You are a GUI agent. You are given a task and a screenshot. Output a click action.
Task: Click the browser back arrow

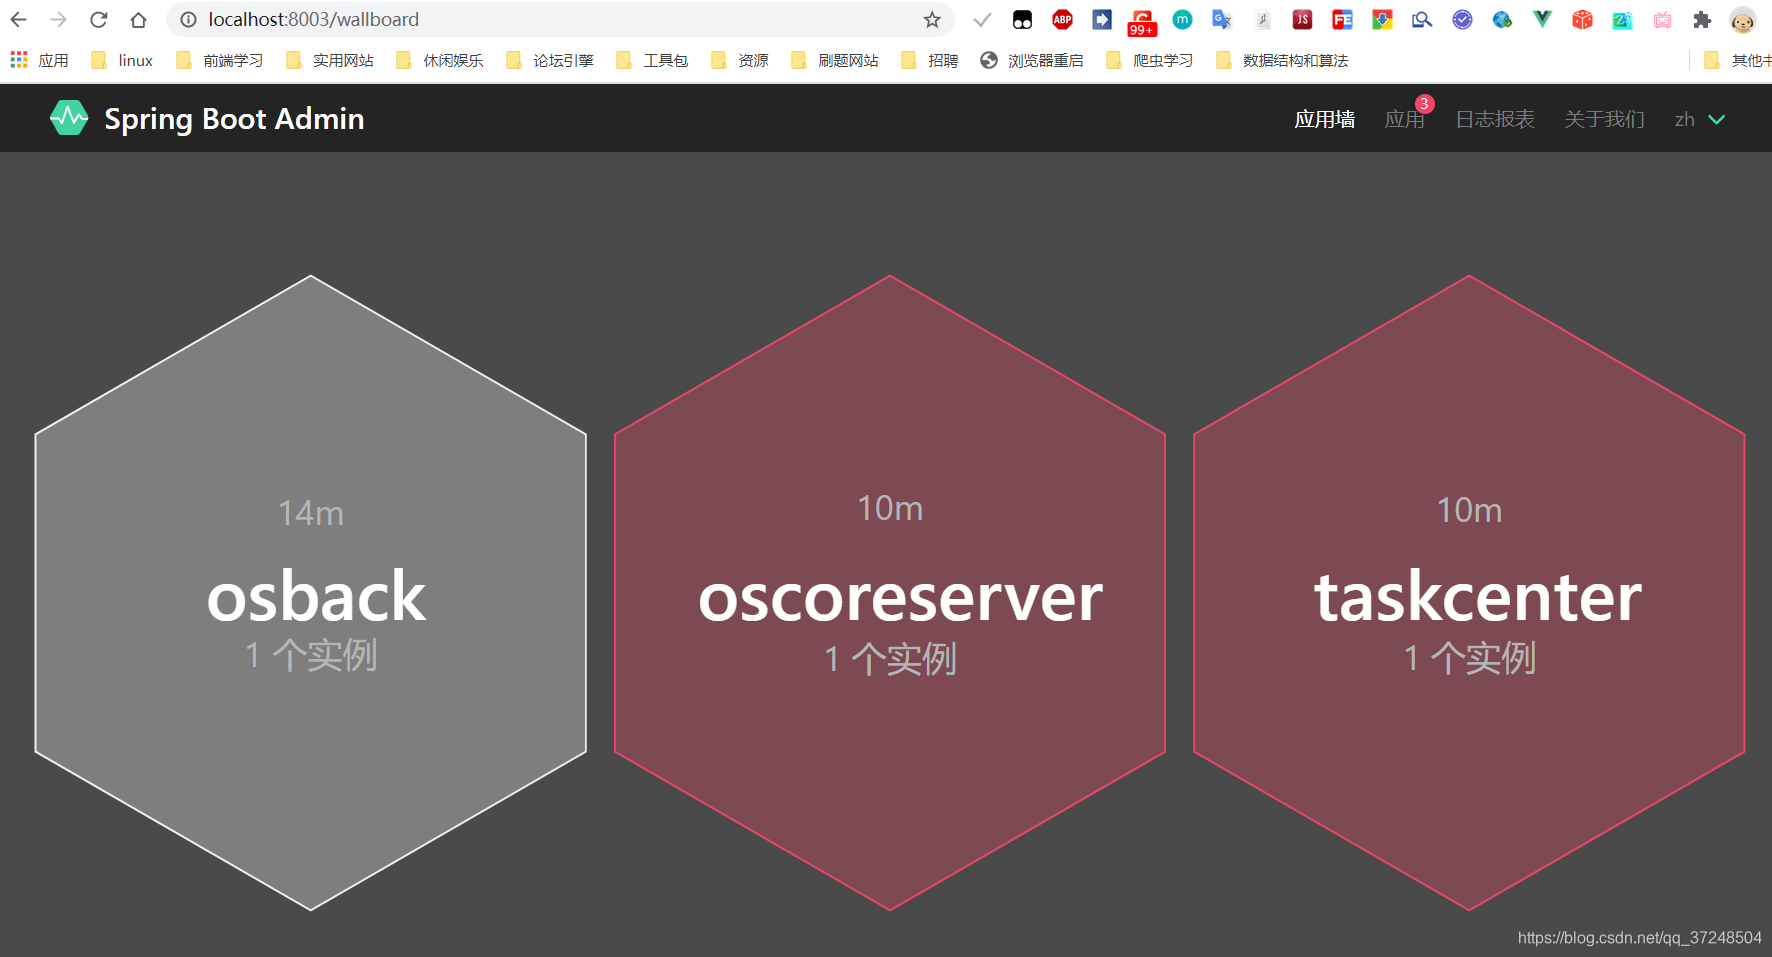[19, 19]
